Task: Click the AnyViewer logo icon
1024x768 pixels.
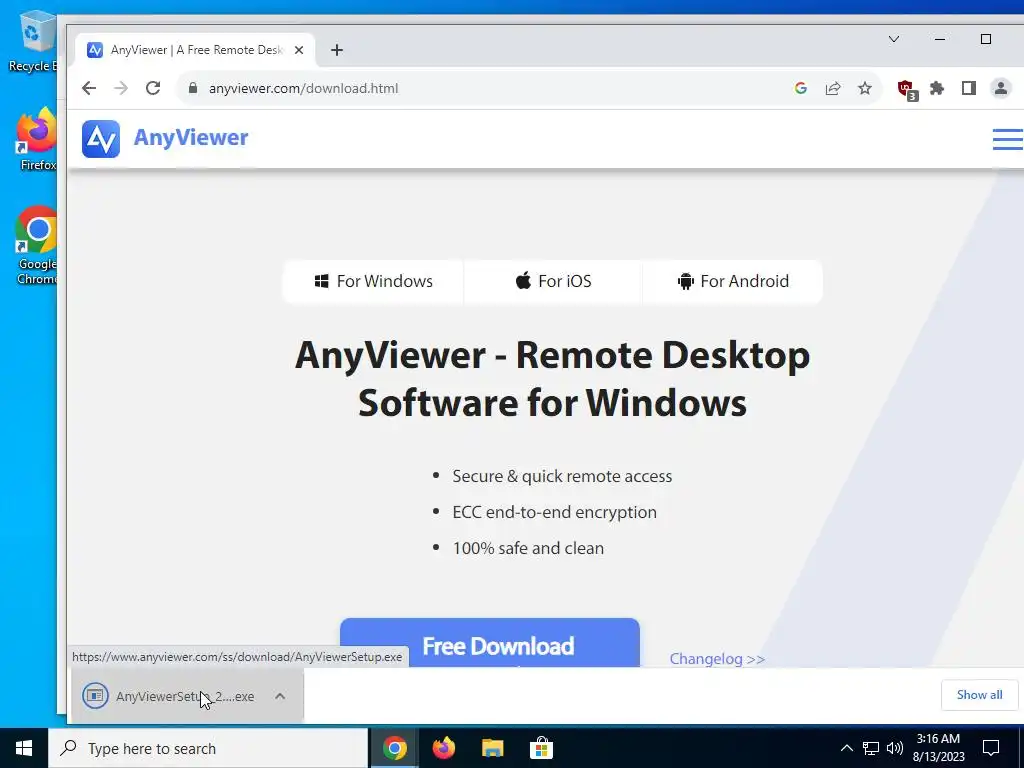Action: pos(101,138)
